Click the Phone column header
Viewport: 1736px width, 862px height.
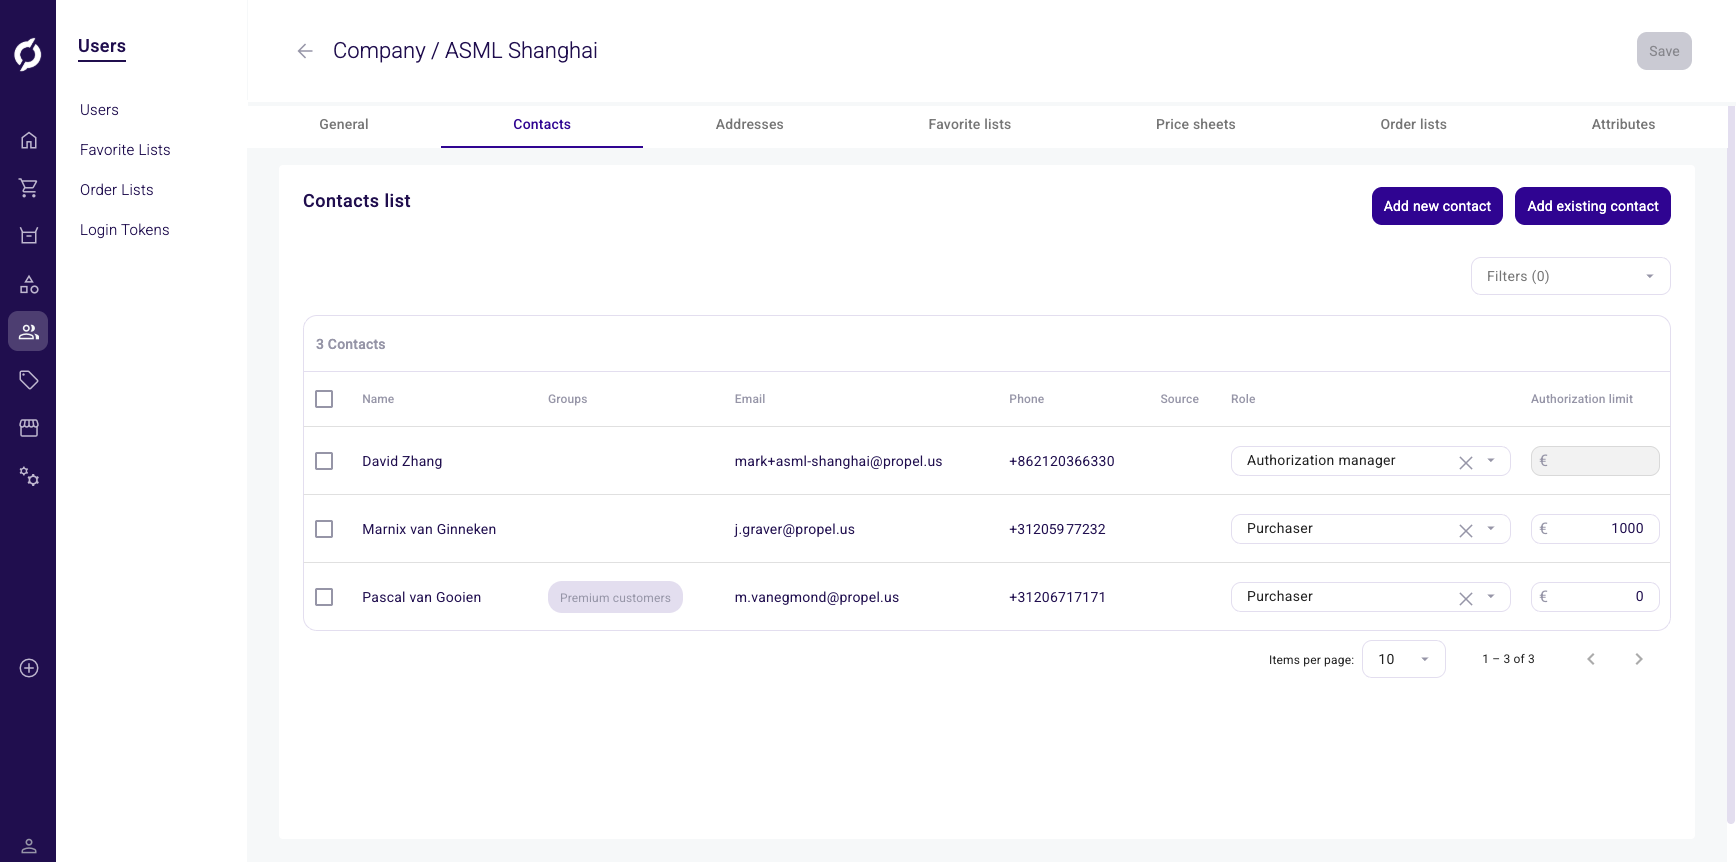click(1026, 399)
